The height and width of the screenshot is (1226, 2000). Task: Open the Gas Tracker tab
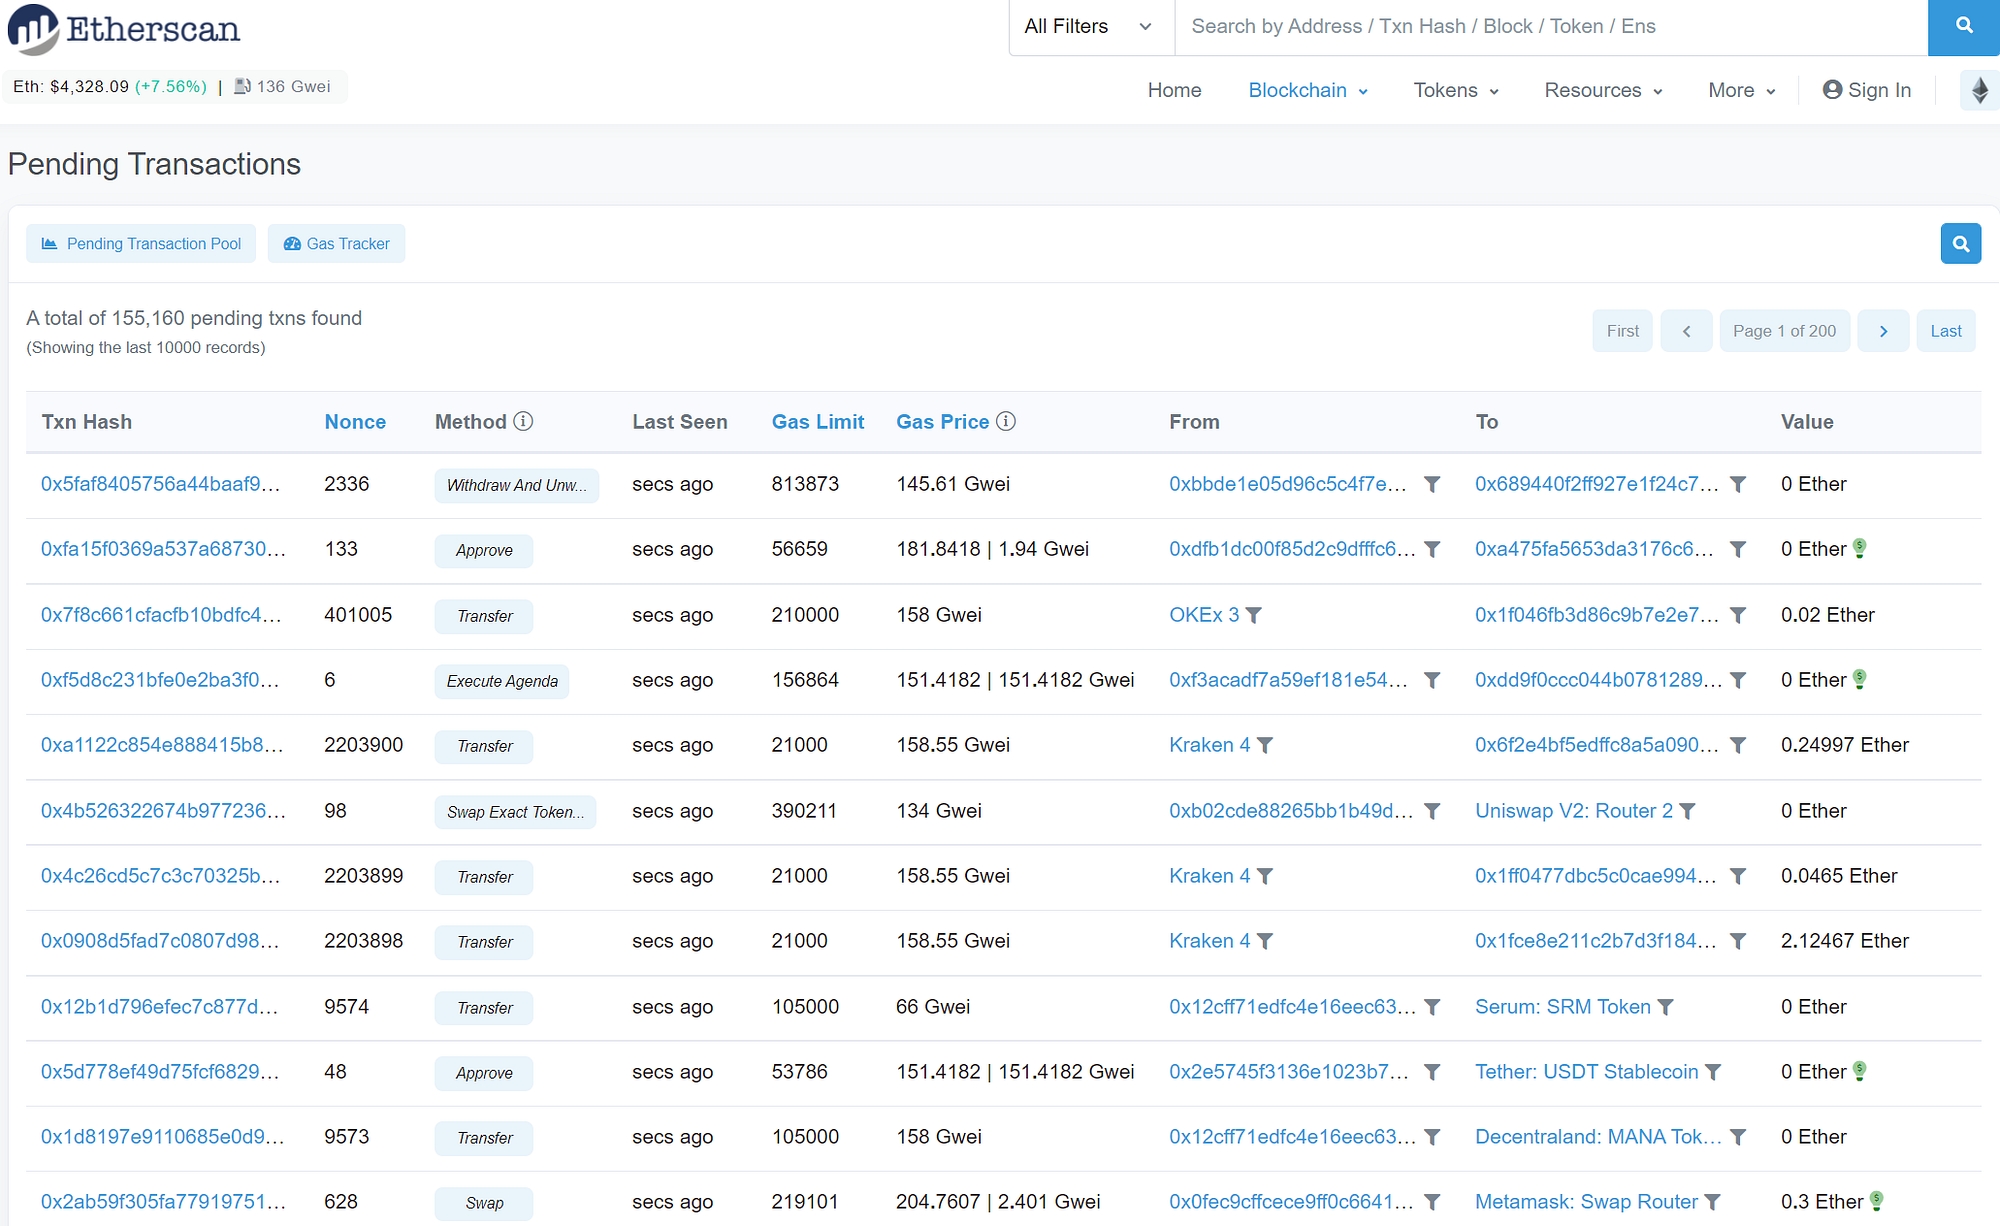(337, 244)
